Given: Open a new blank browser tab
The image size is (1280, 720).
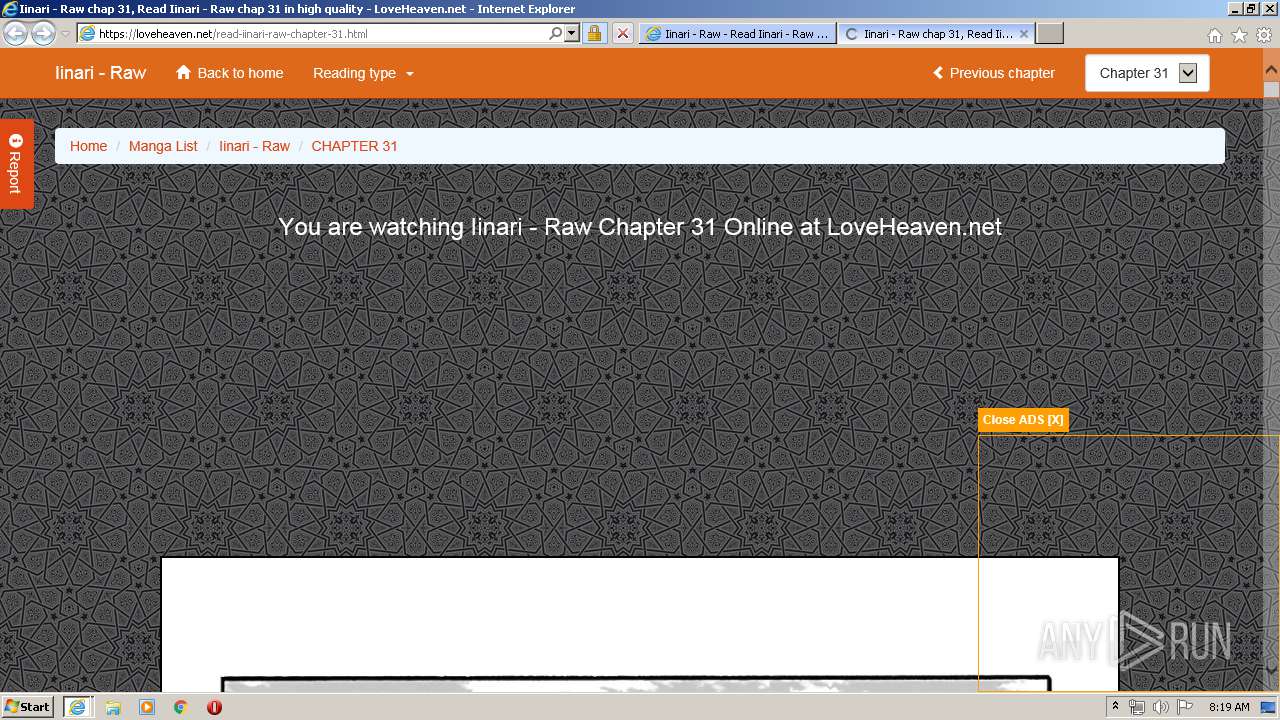Looking at the screenshot, I should (x=1049, y=33).
